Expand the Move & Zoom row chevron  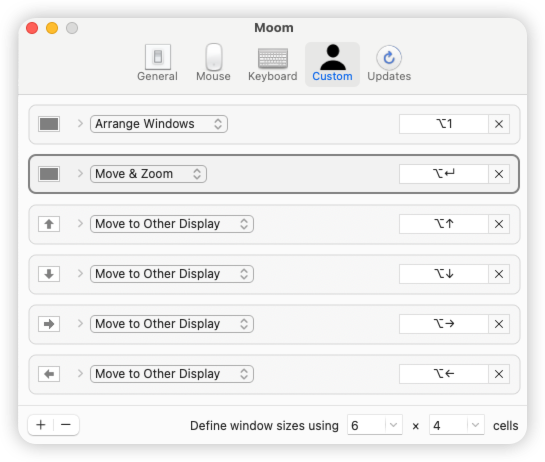point(80,174)
